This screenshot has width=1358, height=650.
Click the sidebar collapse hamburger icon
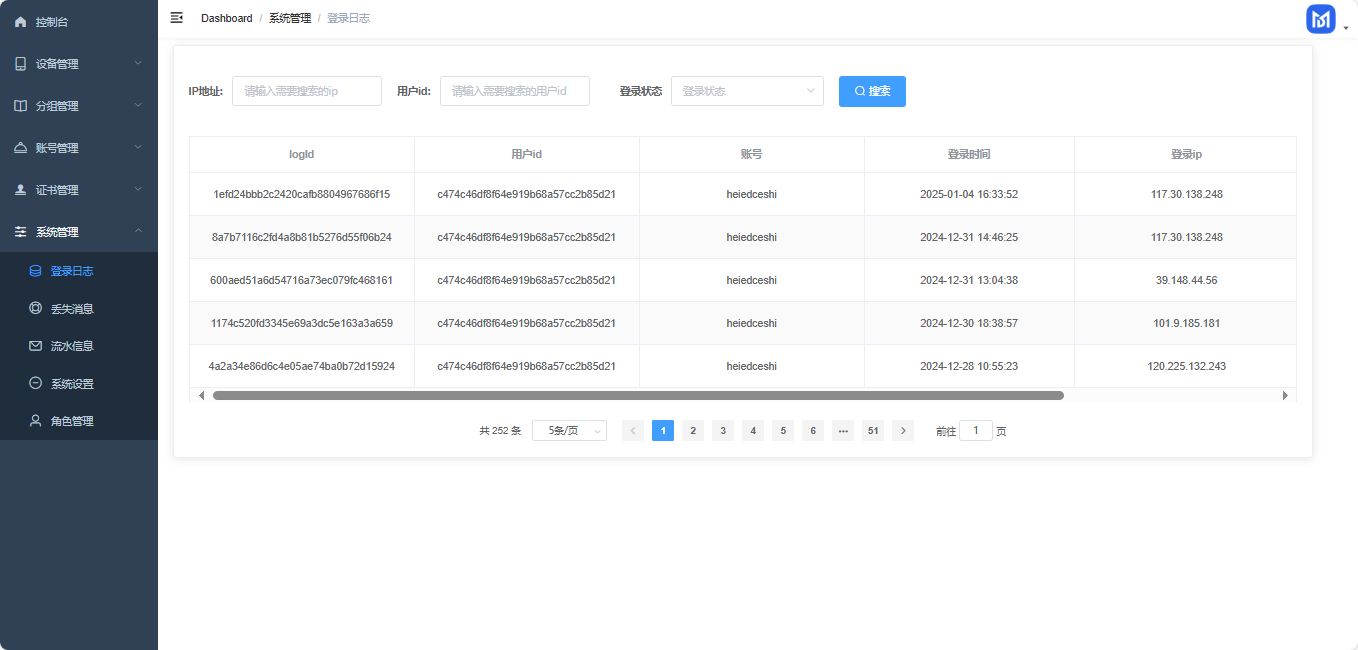(x=177, y=18)
